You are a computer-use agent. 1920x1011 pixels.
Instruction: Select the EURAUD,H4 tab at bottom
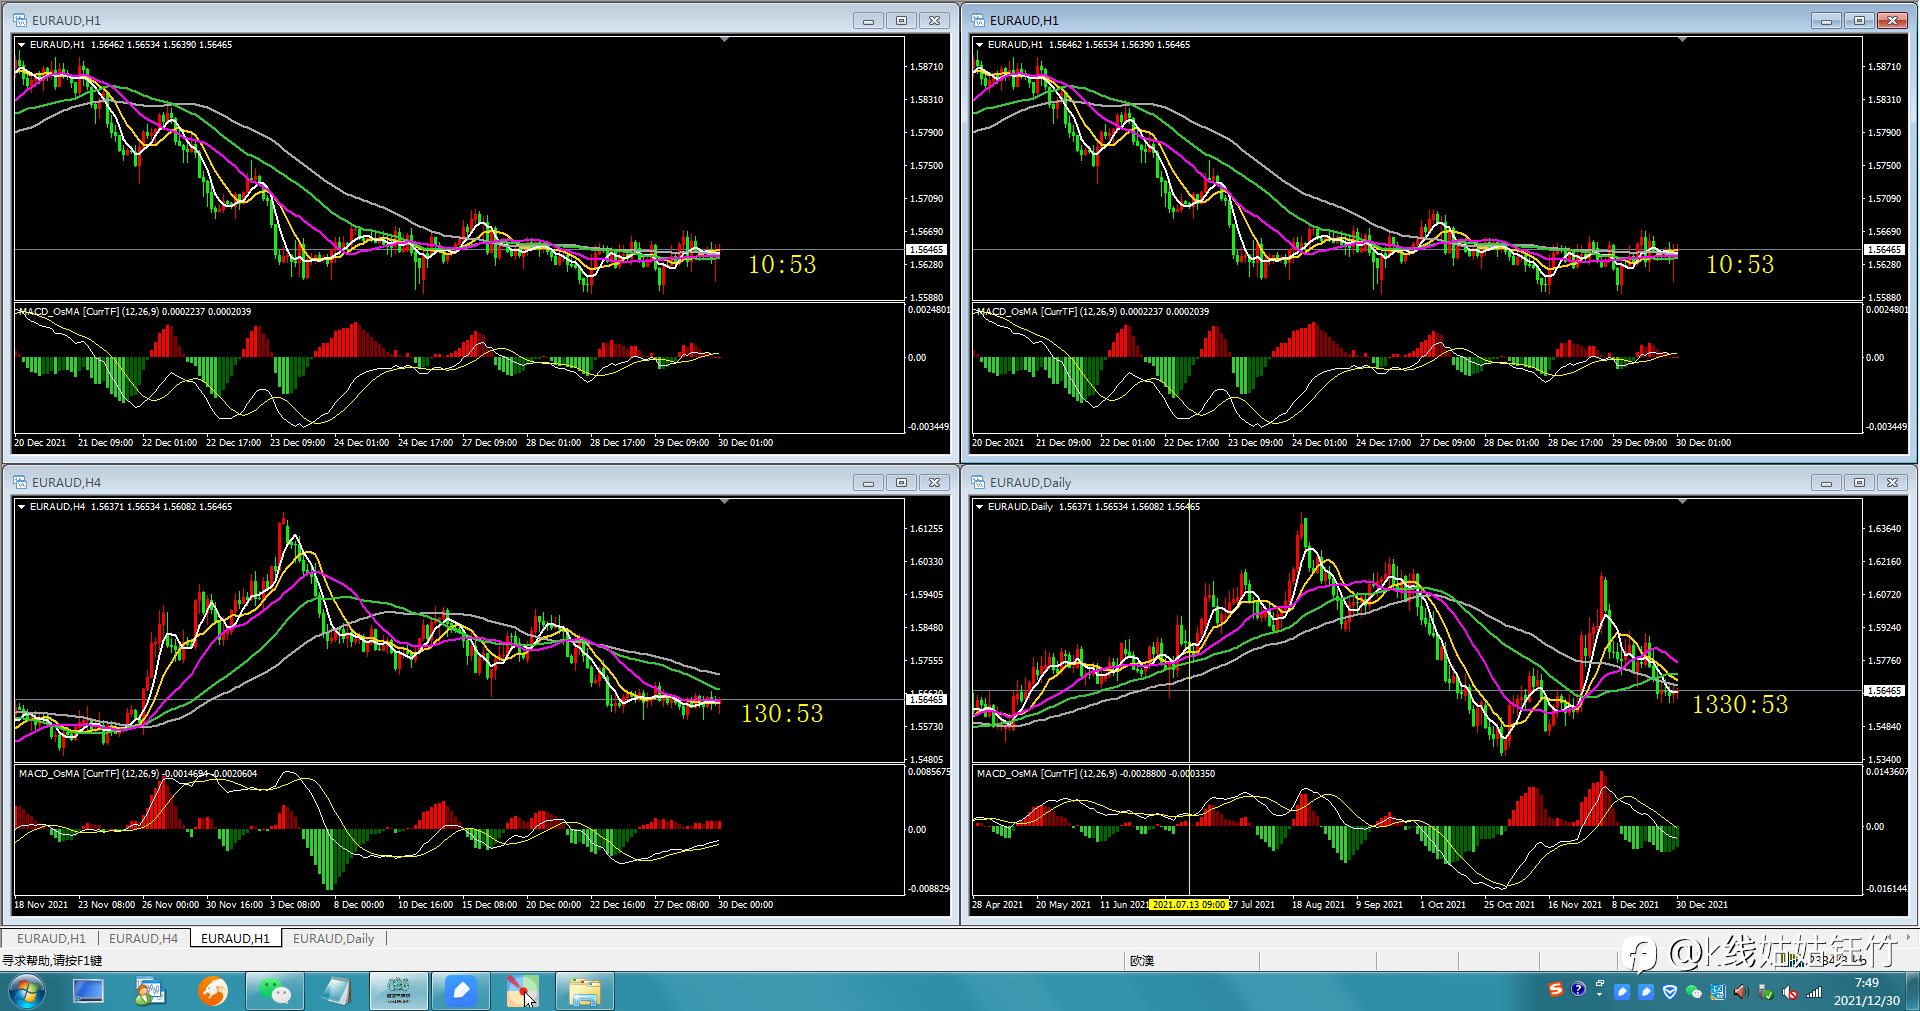click(143, 939)
